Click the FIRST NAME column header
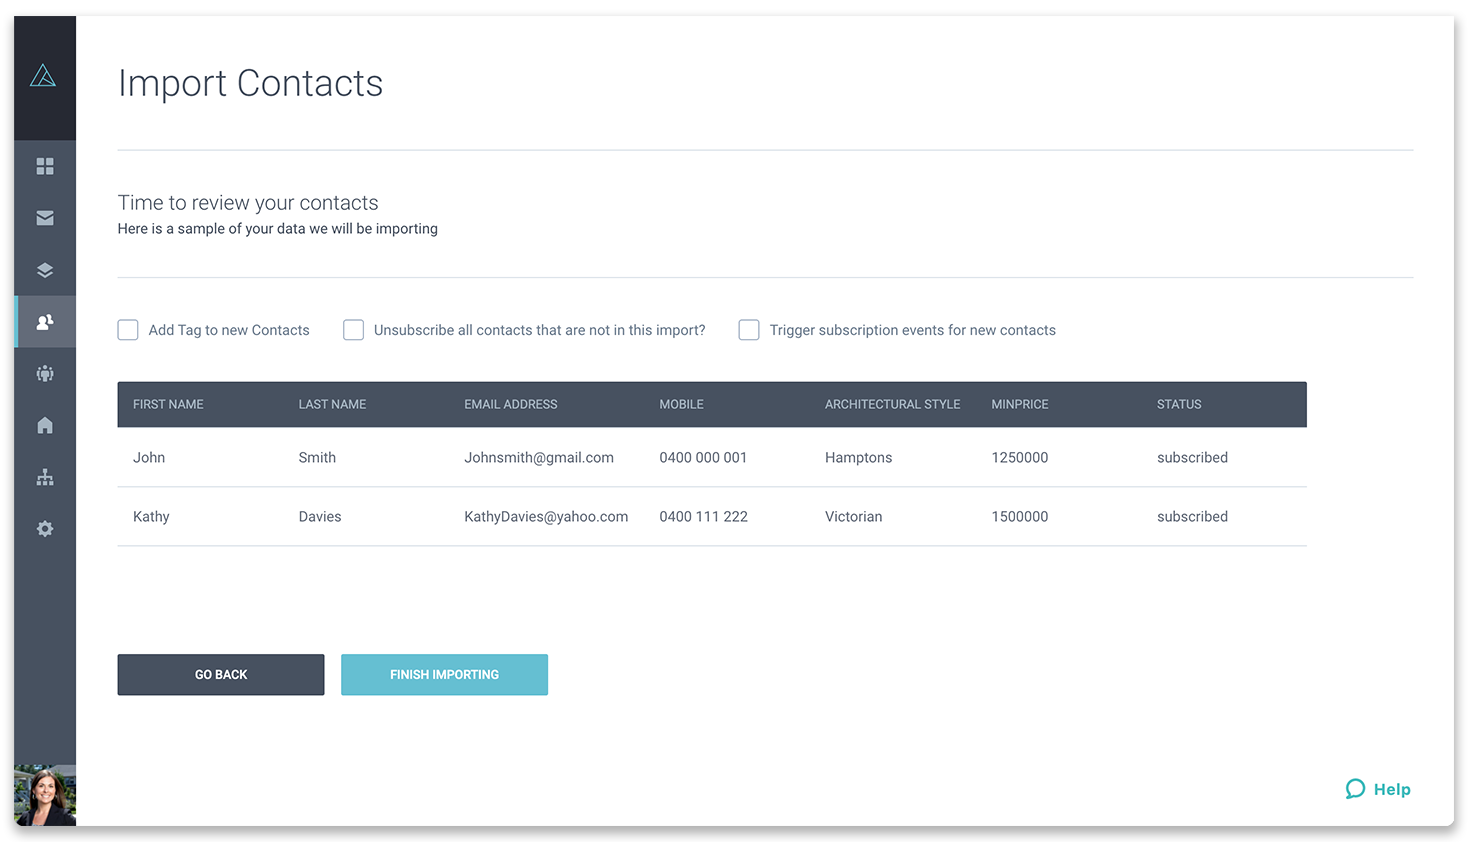Viewport: 1469px width, 842px height. (168, 404)
